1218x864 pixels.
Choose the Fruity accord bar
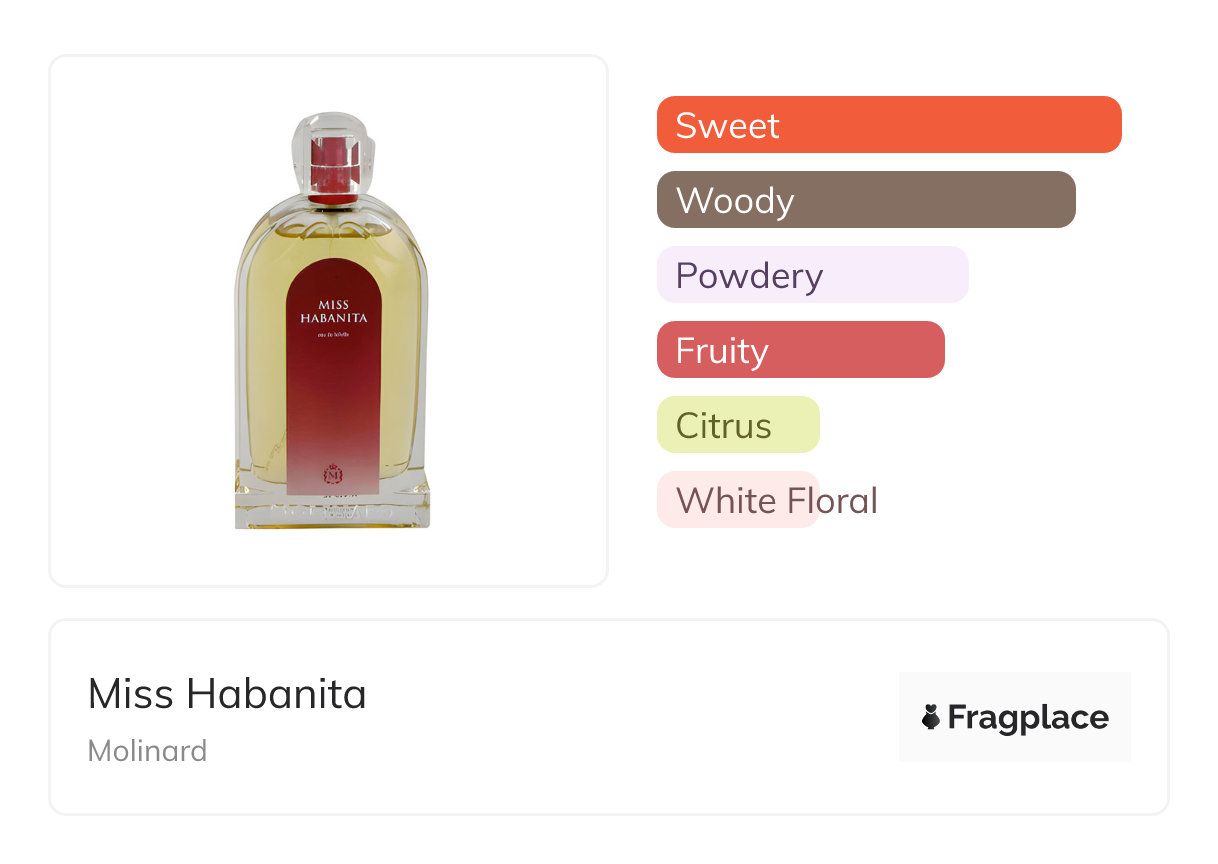pos(800,350)
